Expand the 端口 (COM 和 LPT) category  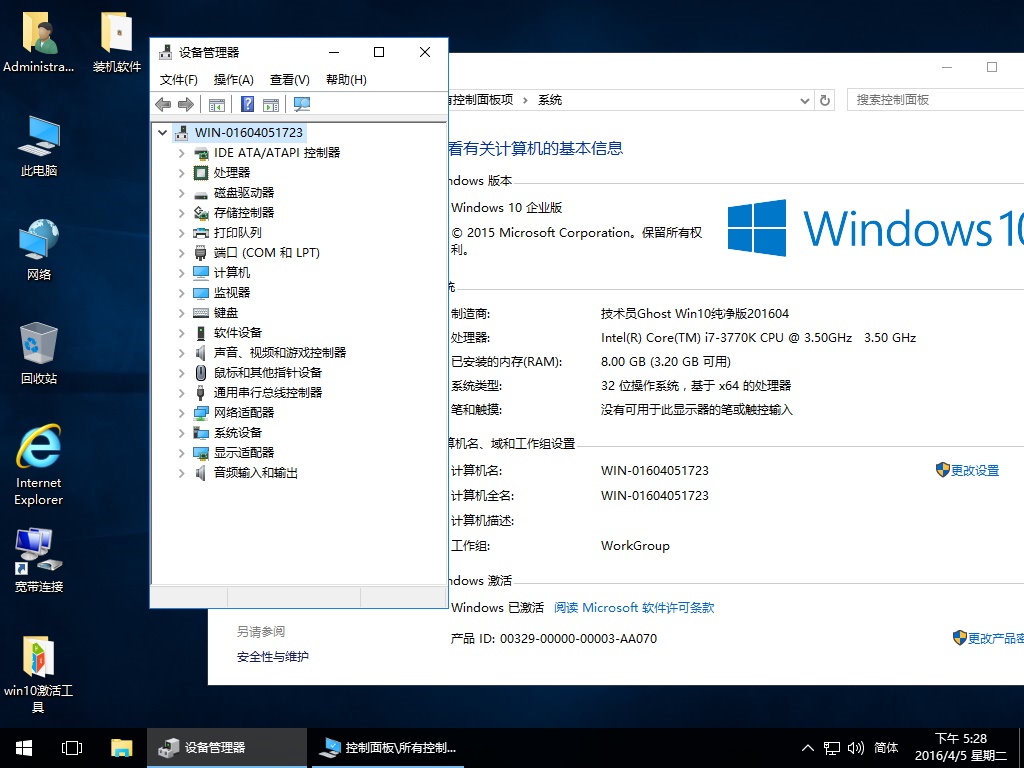coord(182,253)
